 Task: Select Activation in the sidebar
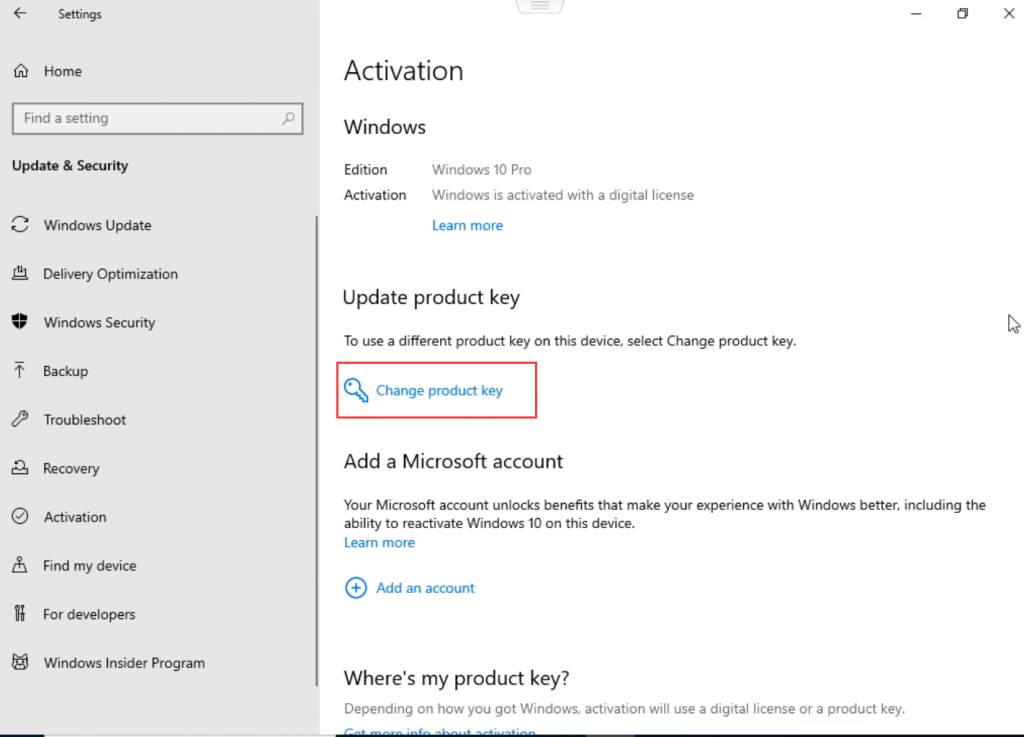coord(75,517)
